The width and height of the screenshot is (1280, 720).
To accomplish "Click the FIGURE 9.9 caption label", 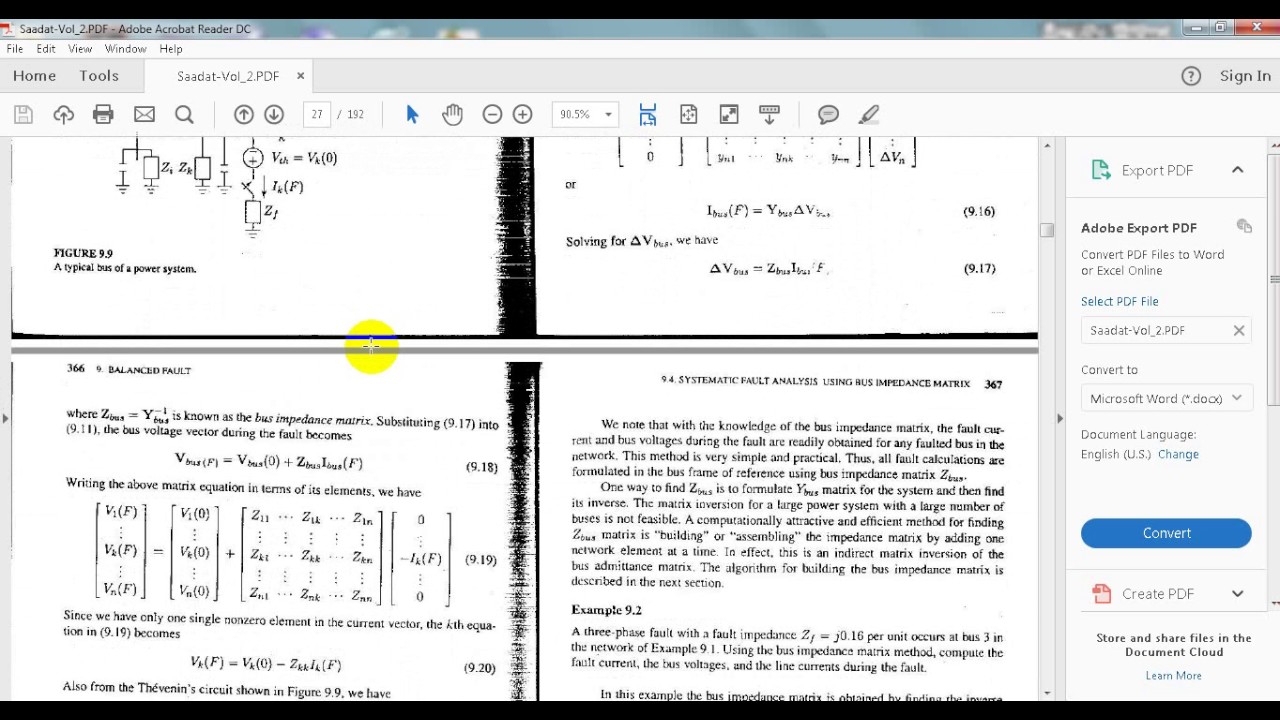I will tap(83, 254).
